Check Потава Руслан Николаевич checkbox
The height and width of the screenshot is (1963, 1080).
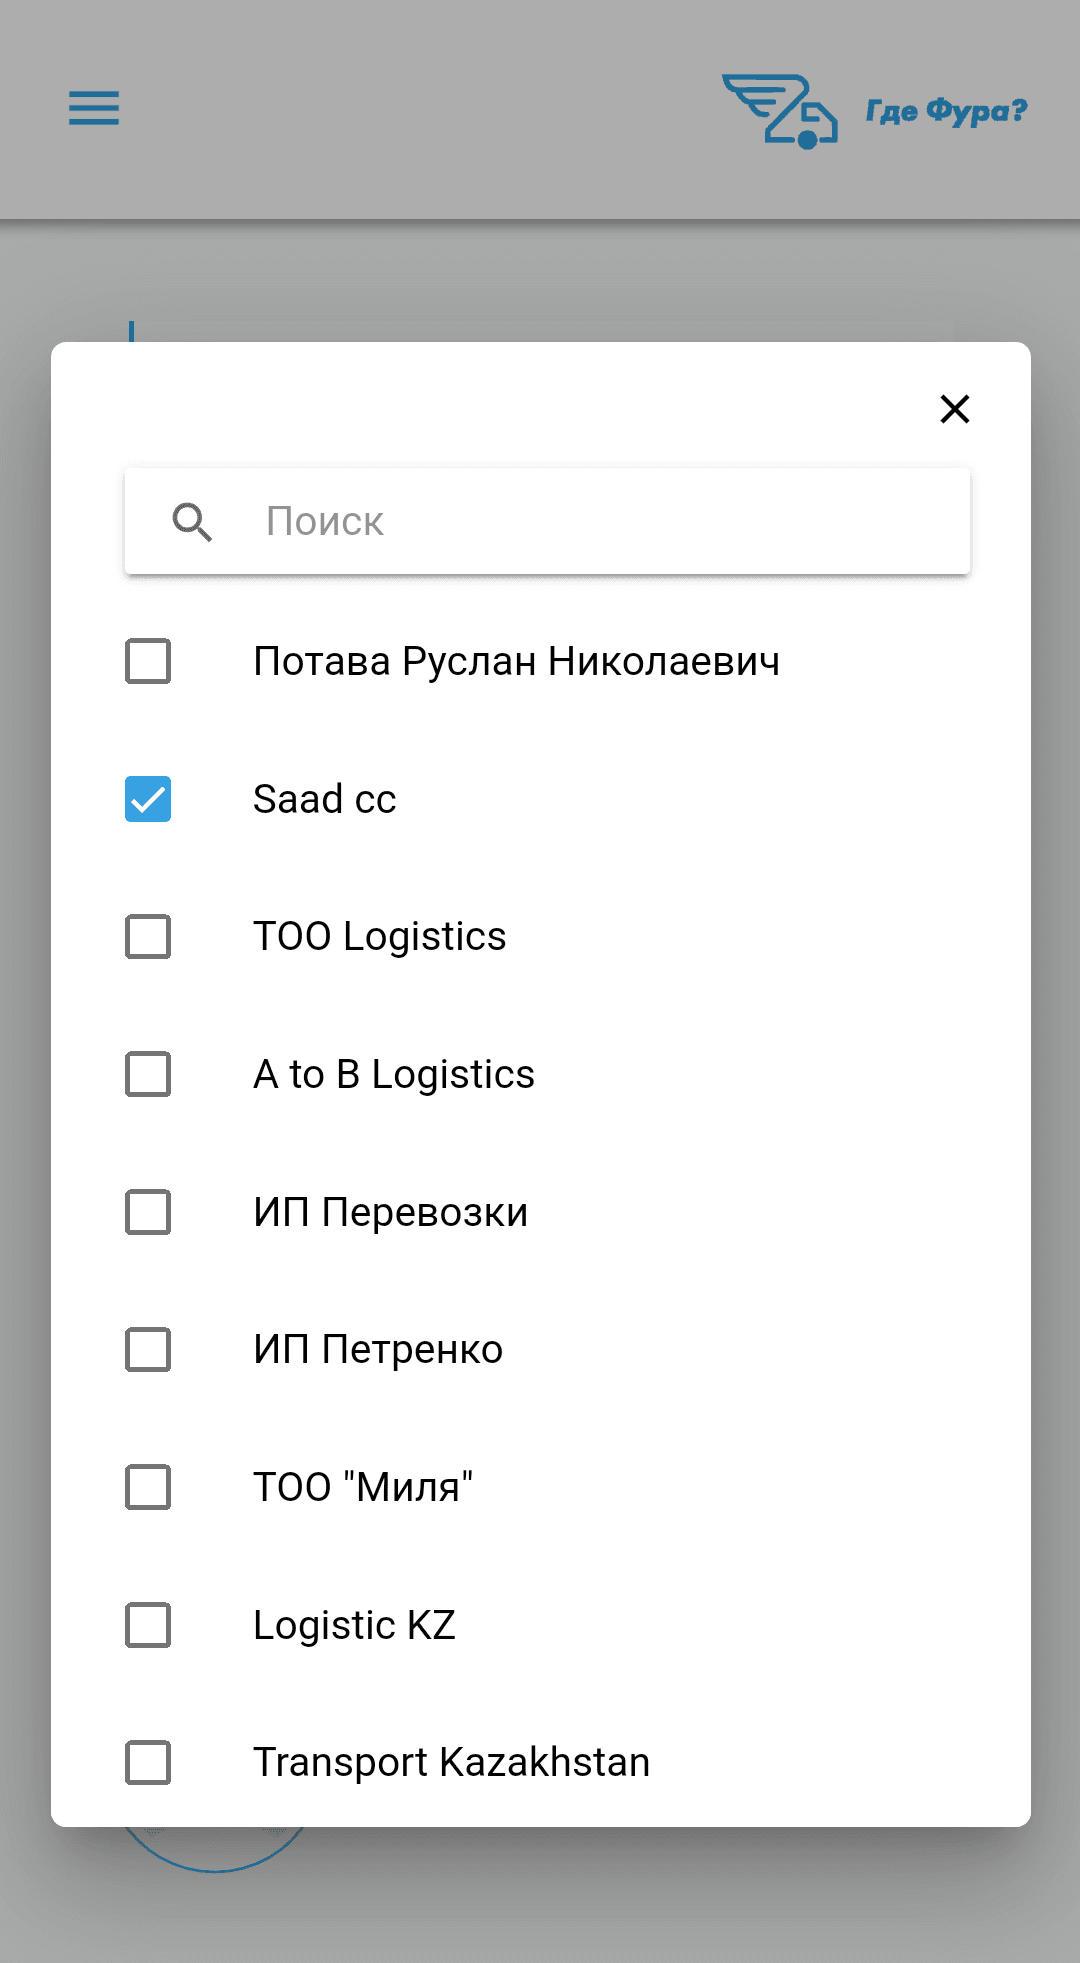(x=148, y=661)
